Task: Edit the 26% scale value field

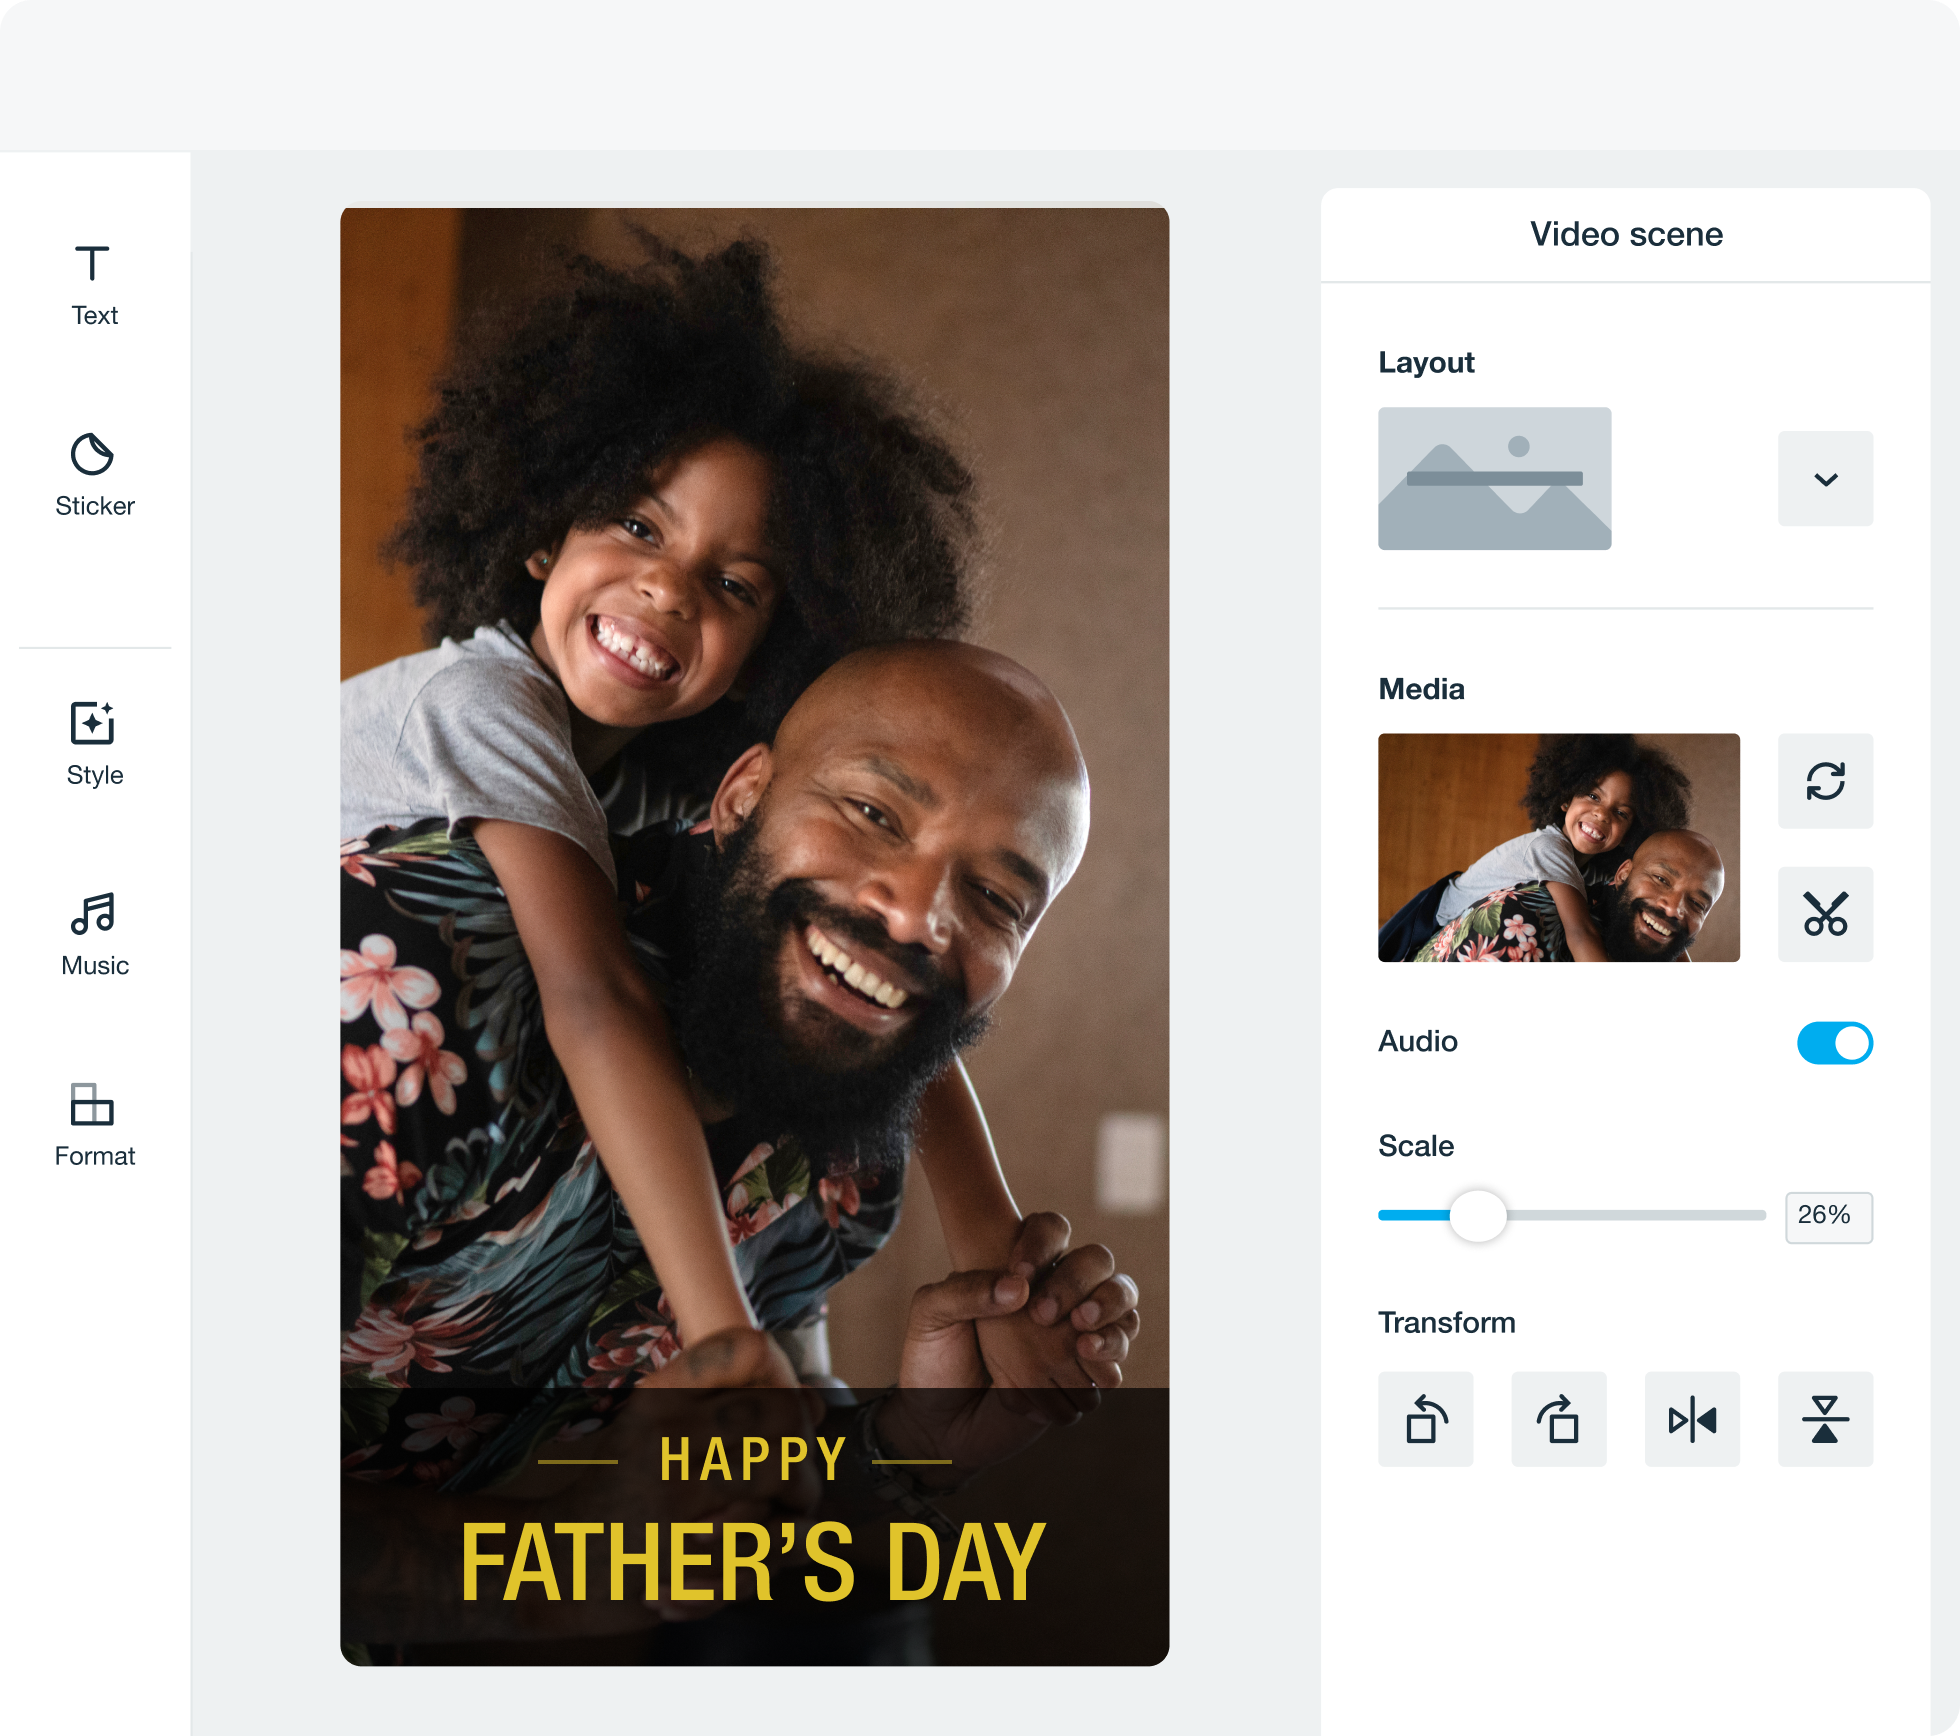Action: click(1828, 1217)
